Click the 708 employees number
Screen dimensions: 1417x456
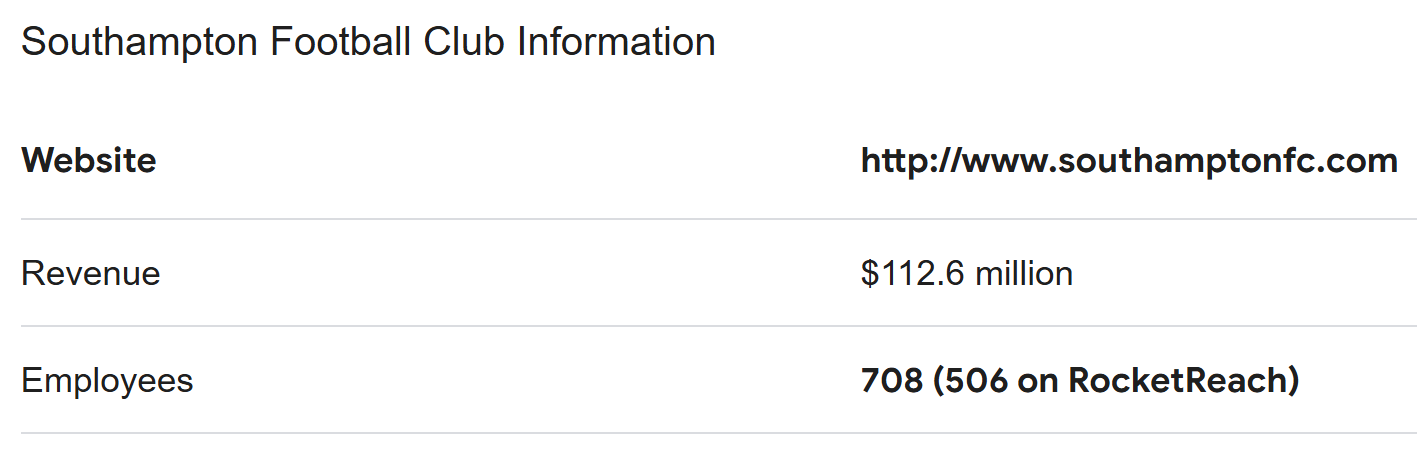pos(891,381)
